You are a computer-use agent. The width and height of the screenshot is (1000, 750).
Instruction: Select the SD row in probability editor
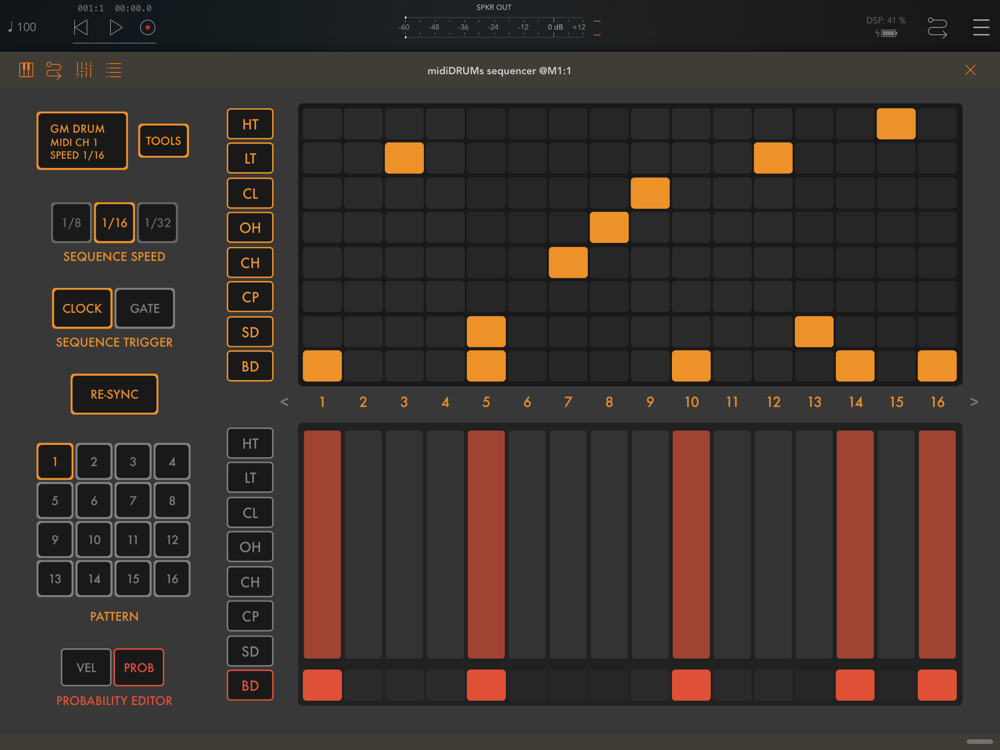250,651
